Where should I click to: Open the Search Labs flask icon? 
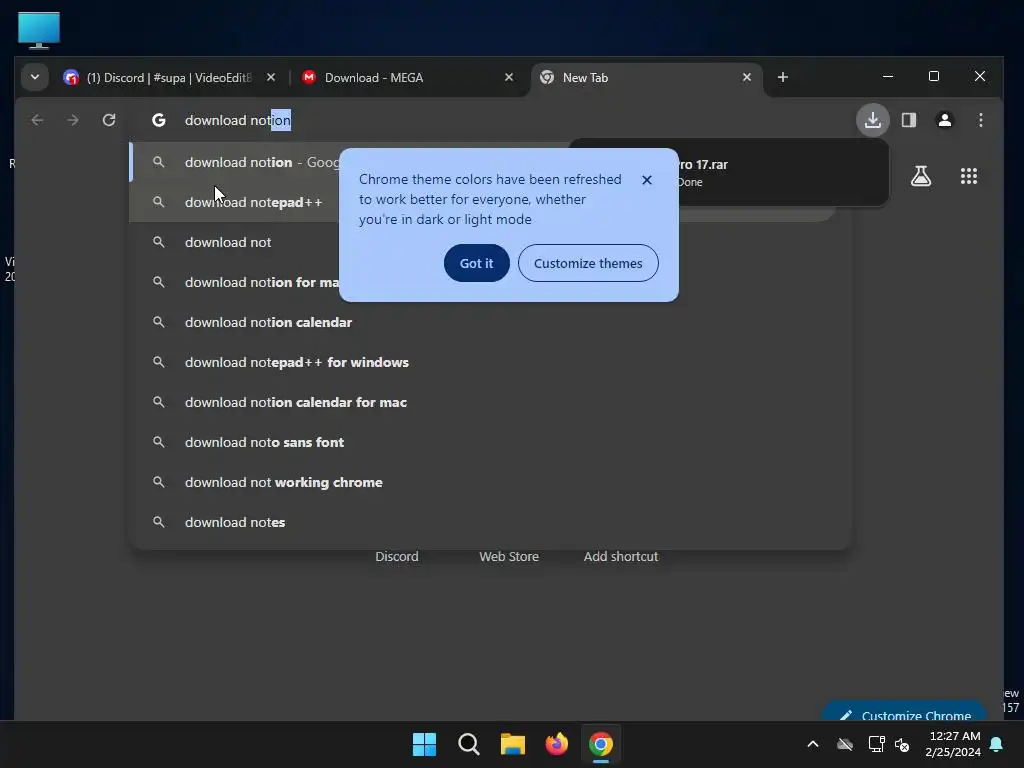tap(921, 176)
